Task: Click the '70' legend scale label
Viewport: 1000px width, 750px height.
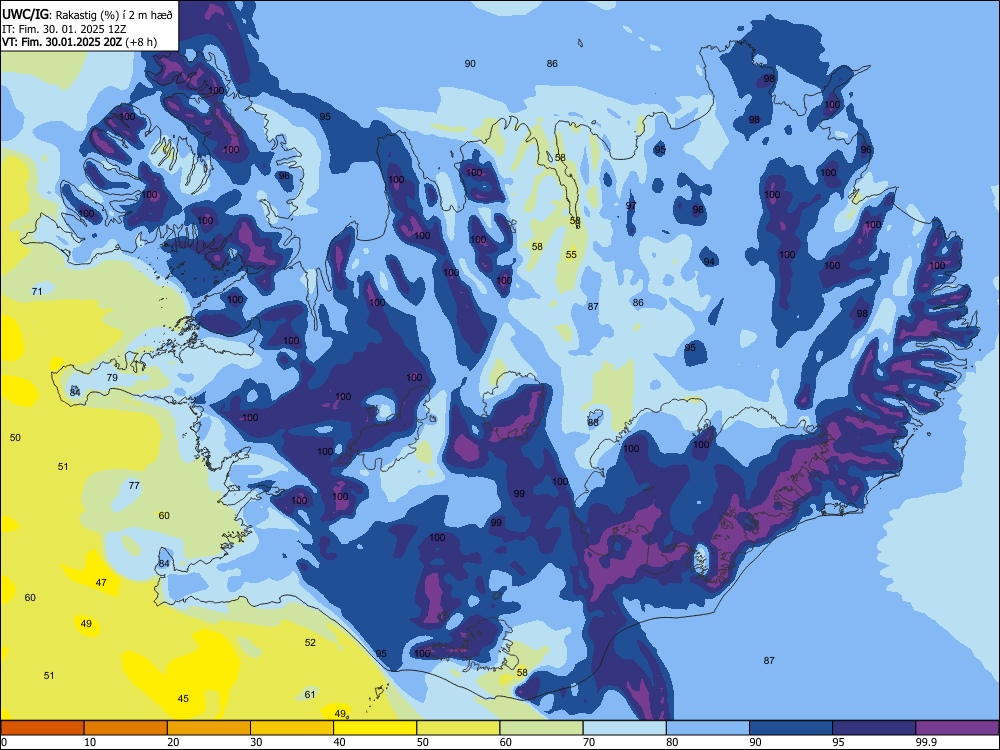Action: 589,742
